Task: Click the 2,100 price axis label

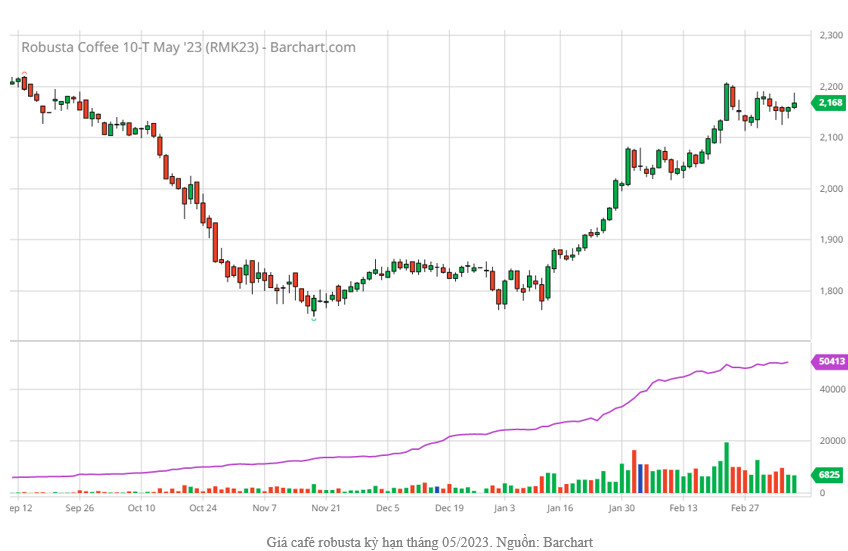Action: click(831, 137)
